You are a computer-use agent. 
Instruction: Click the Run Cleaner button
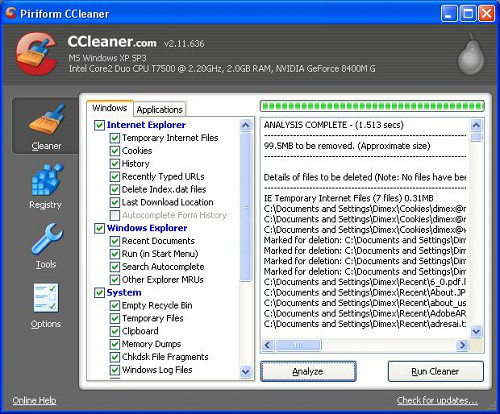pyautogui.click(x=436, y=371)
